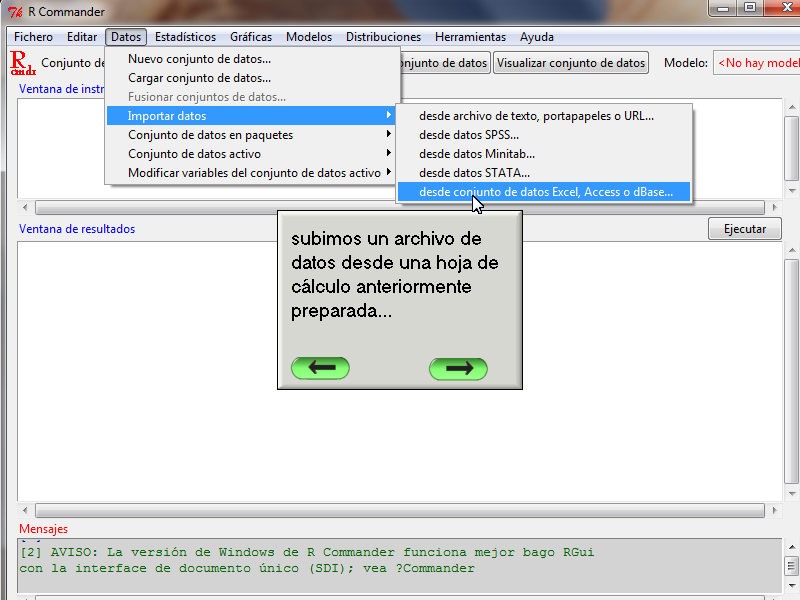Click the R Commander title bar icon
The height and width of the screenshot is (600, 800).
(x=15, y=12)
